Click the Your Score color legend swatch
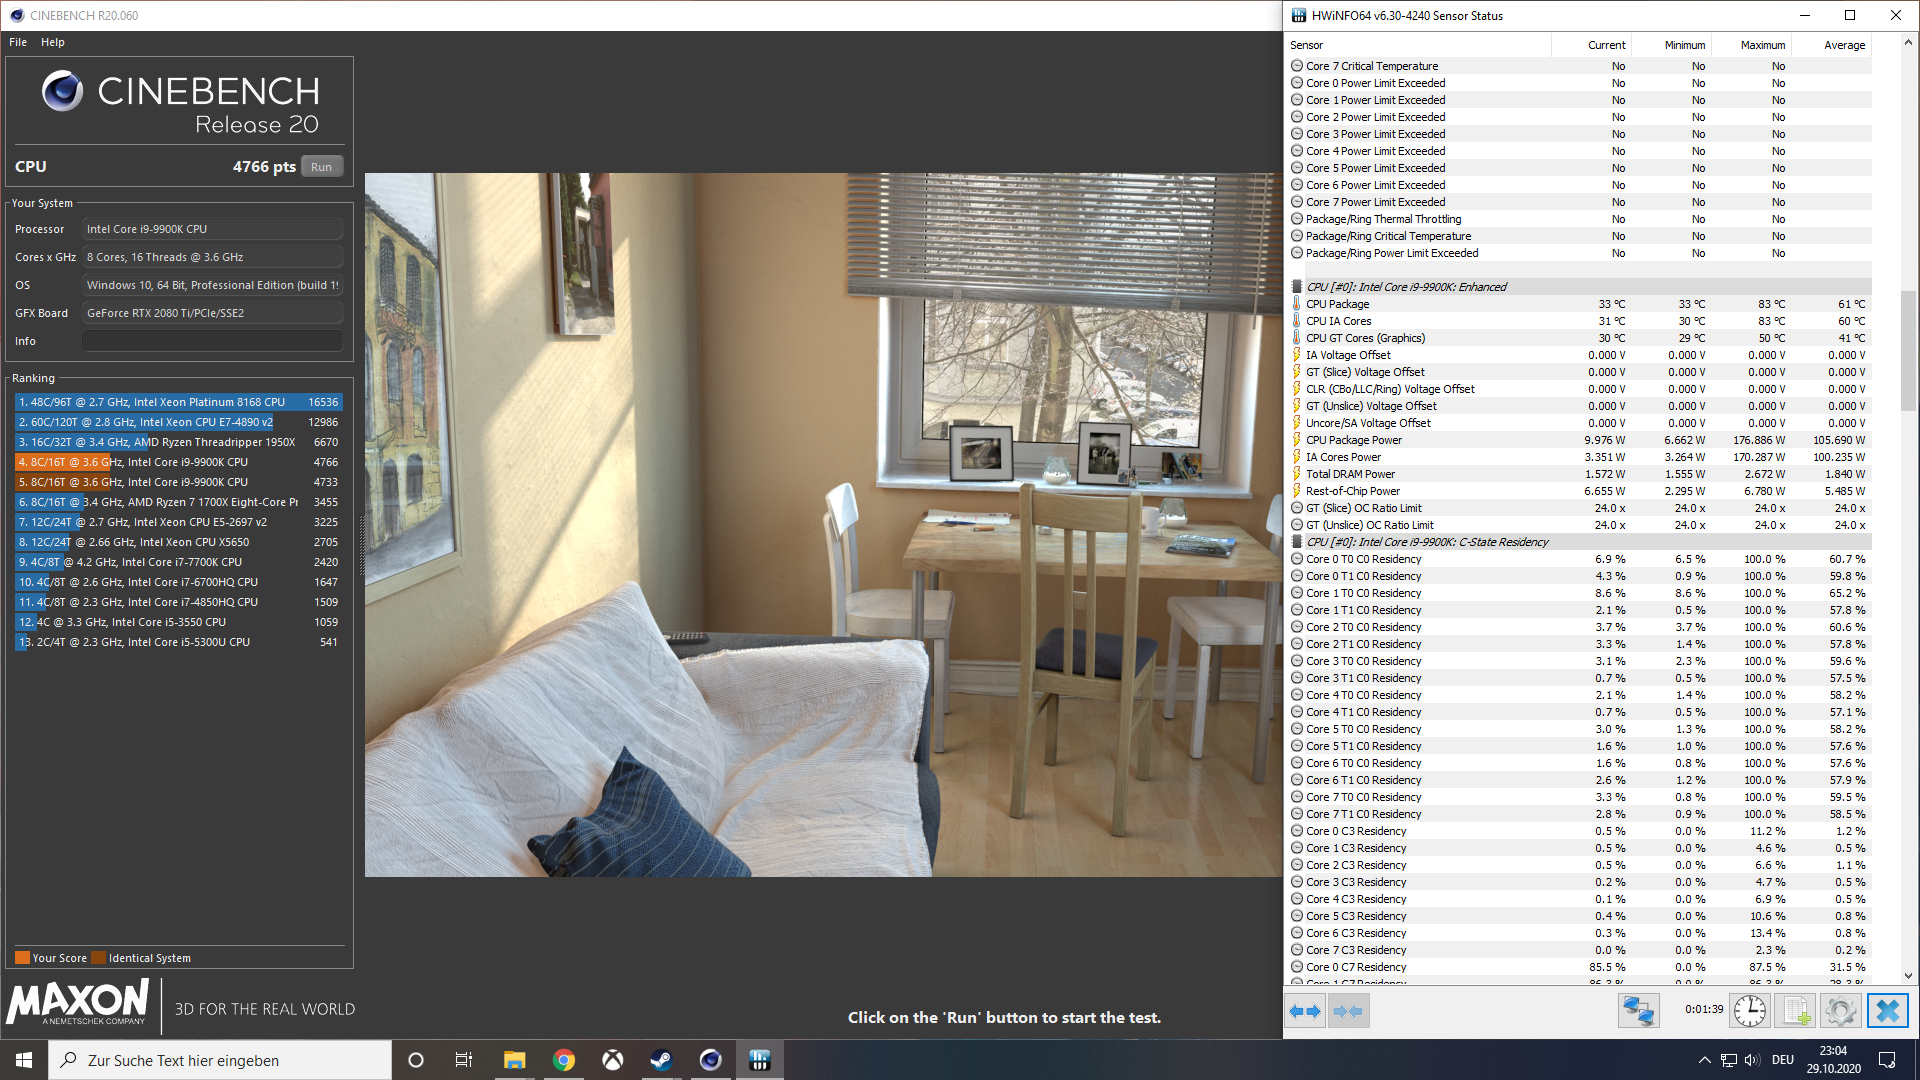This screenshot has height=1080, width=1920. coord(22,957)
